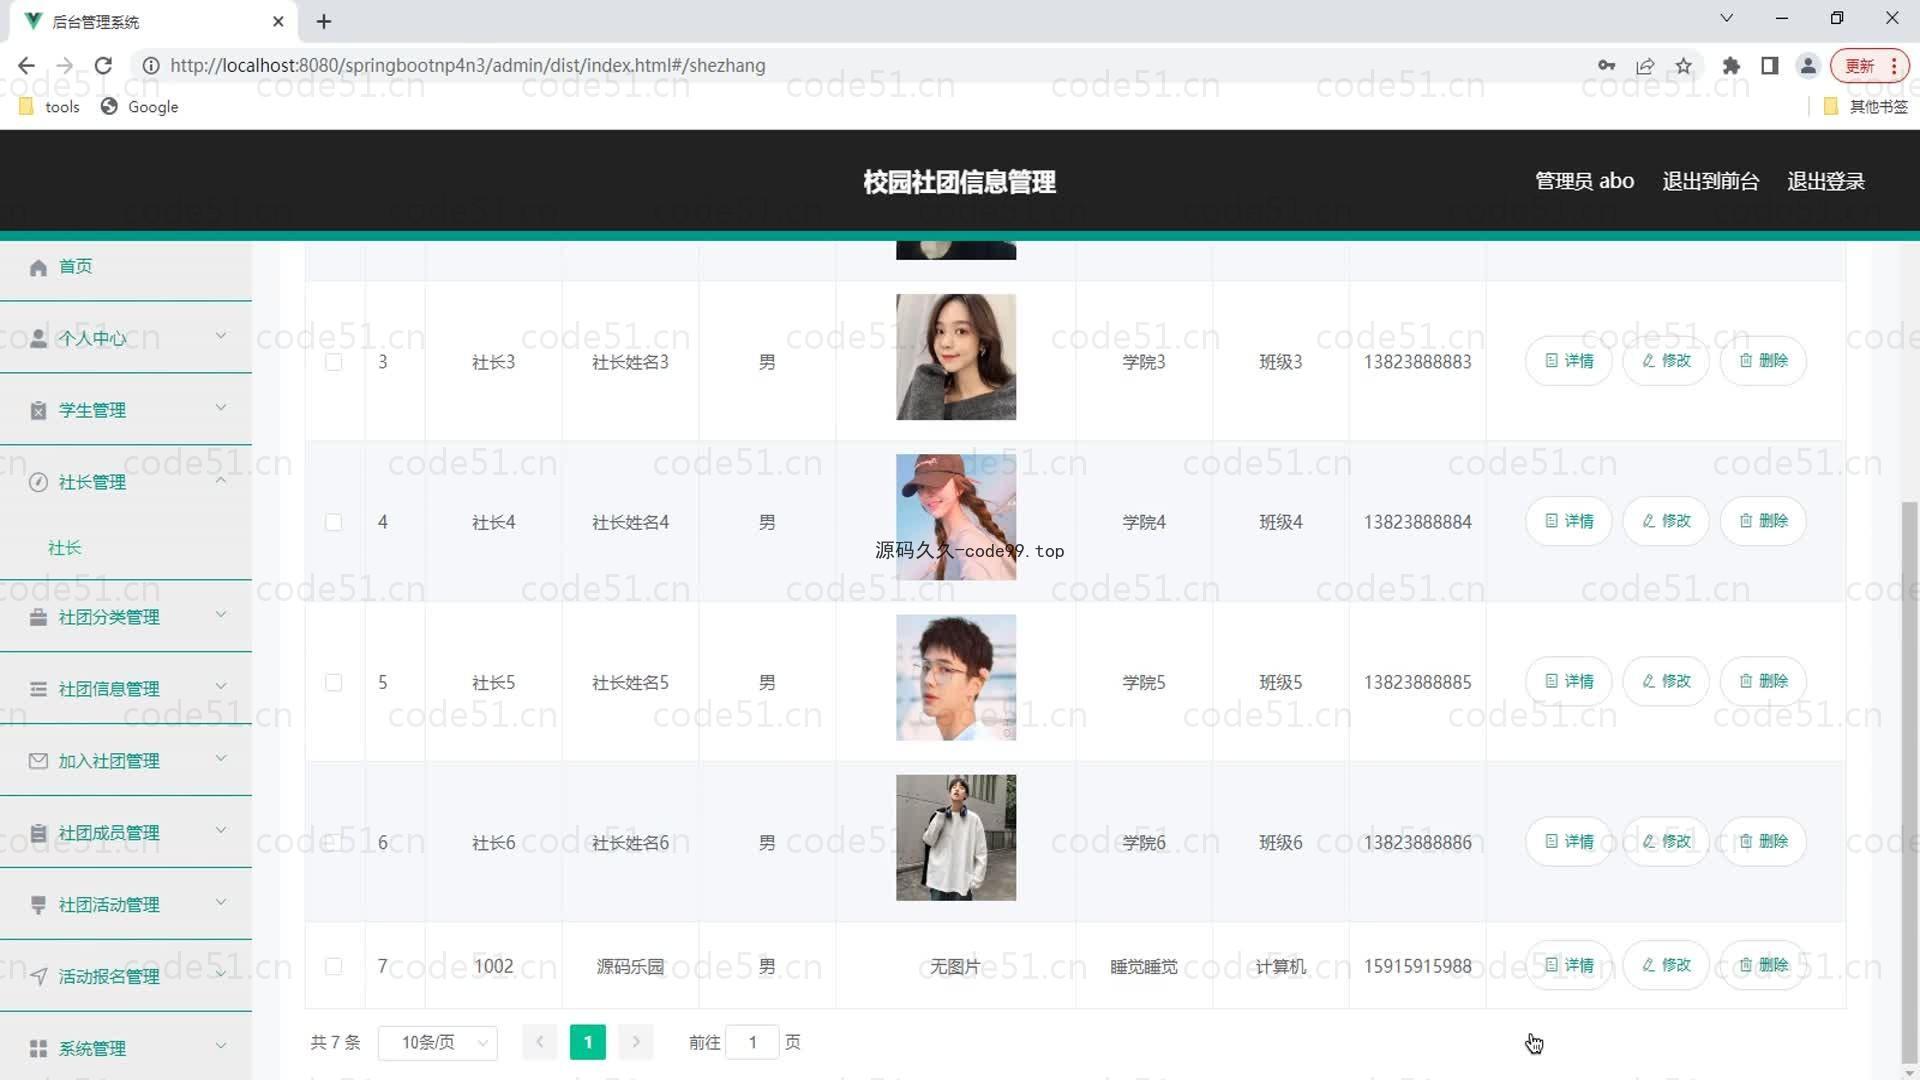
Task: Click the person icon for 个人中心
Action: click(x=38, y=338)
